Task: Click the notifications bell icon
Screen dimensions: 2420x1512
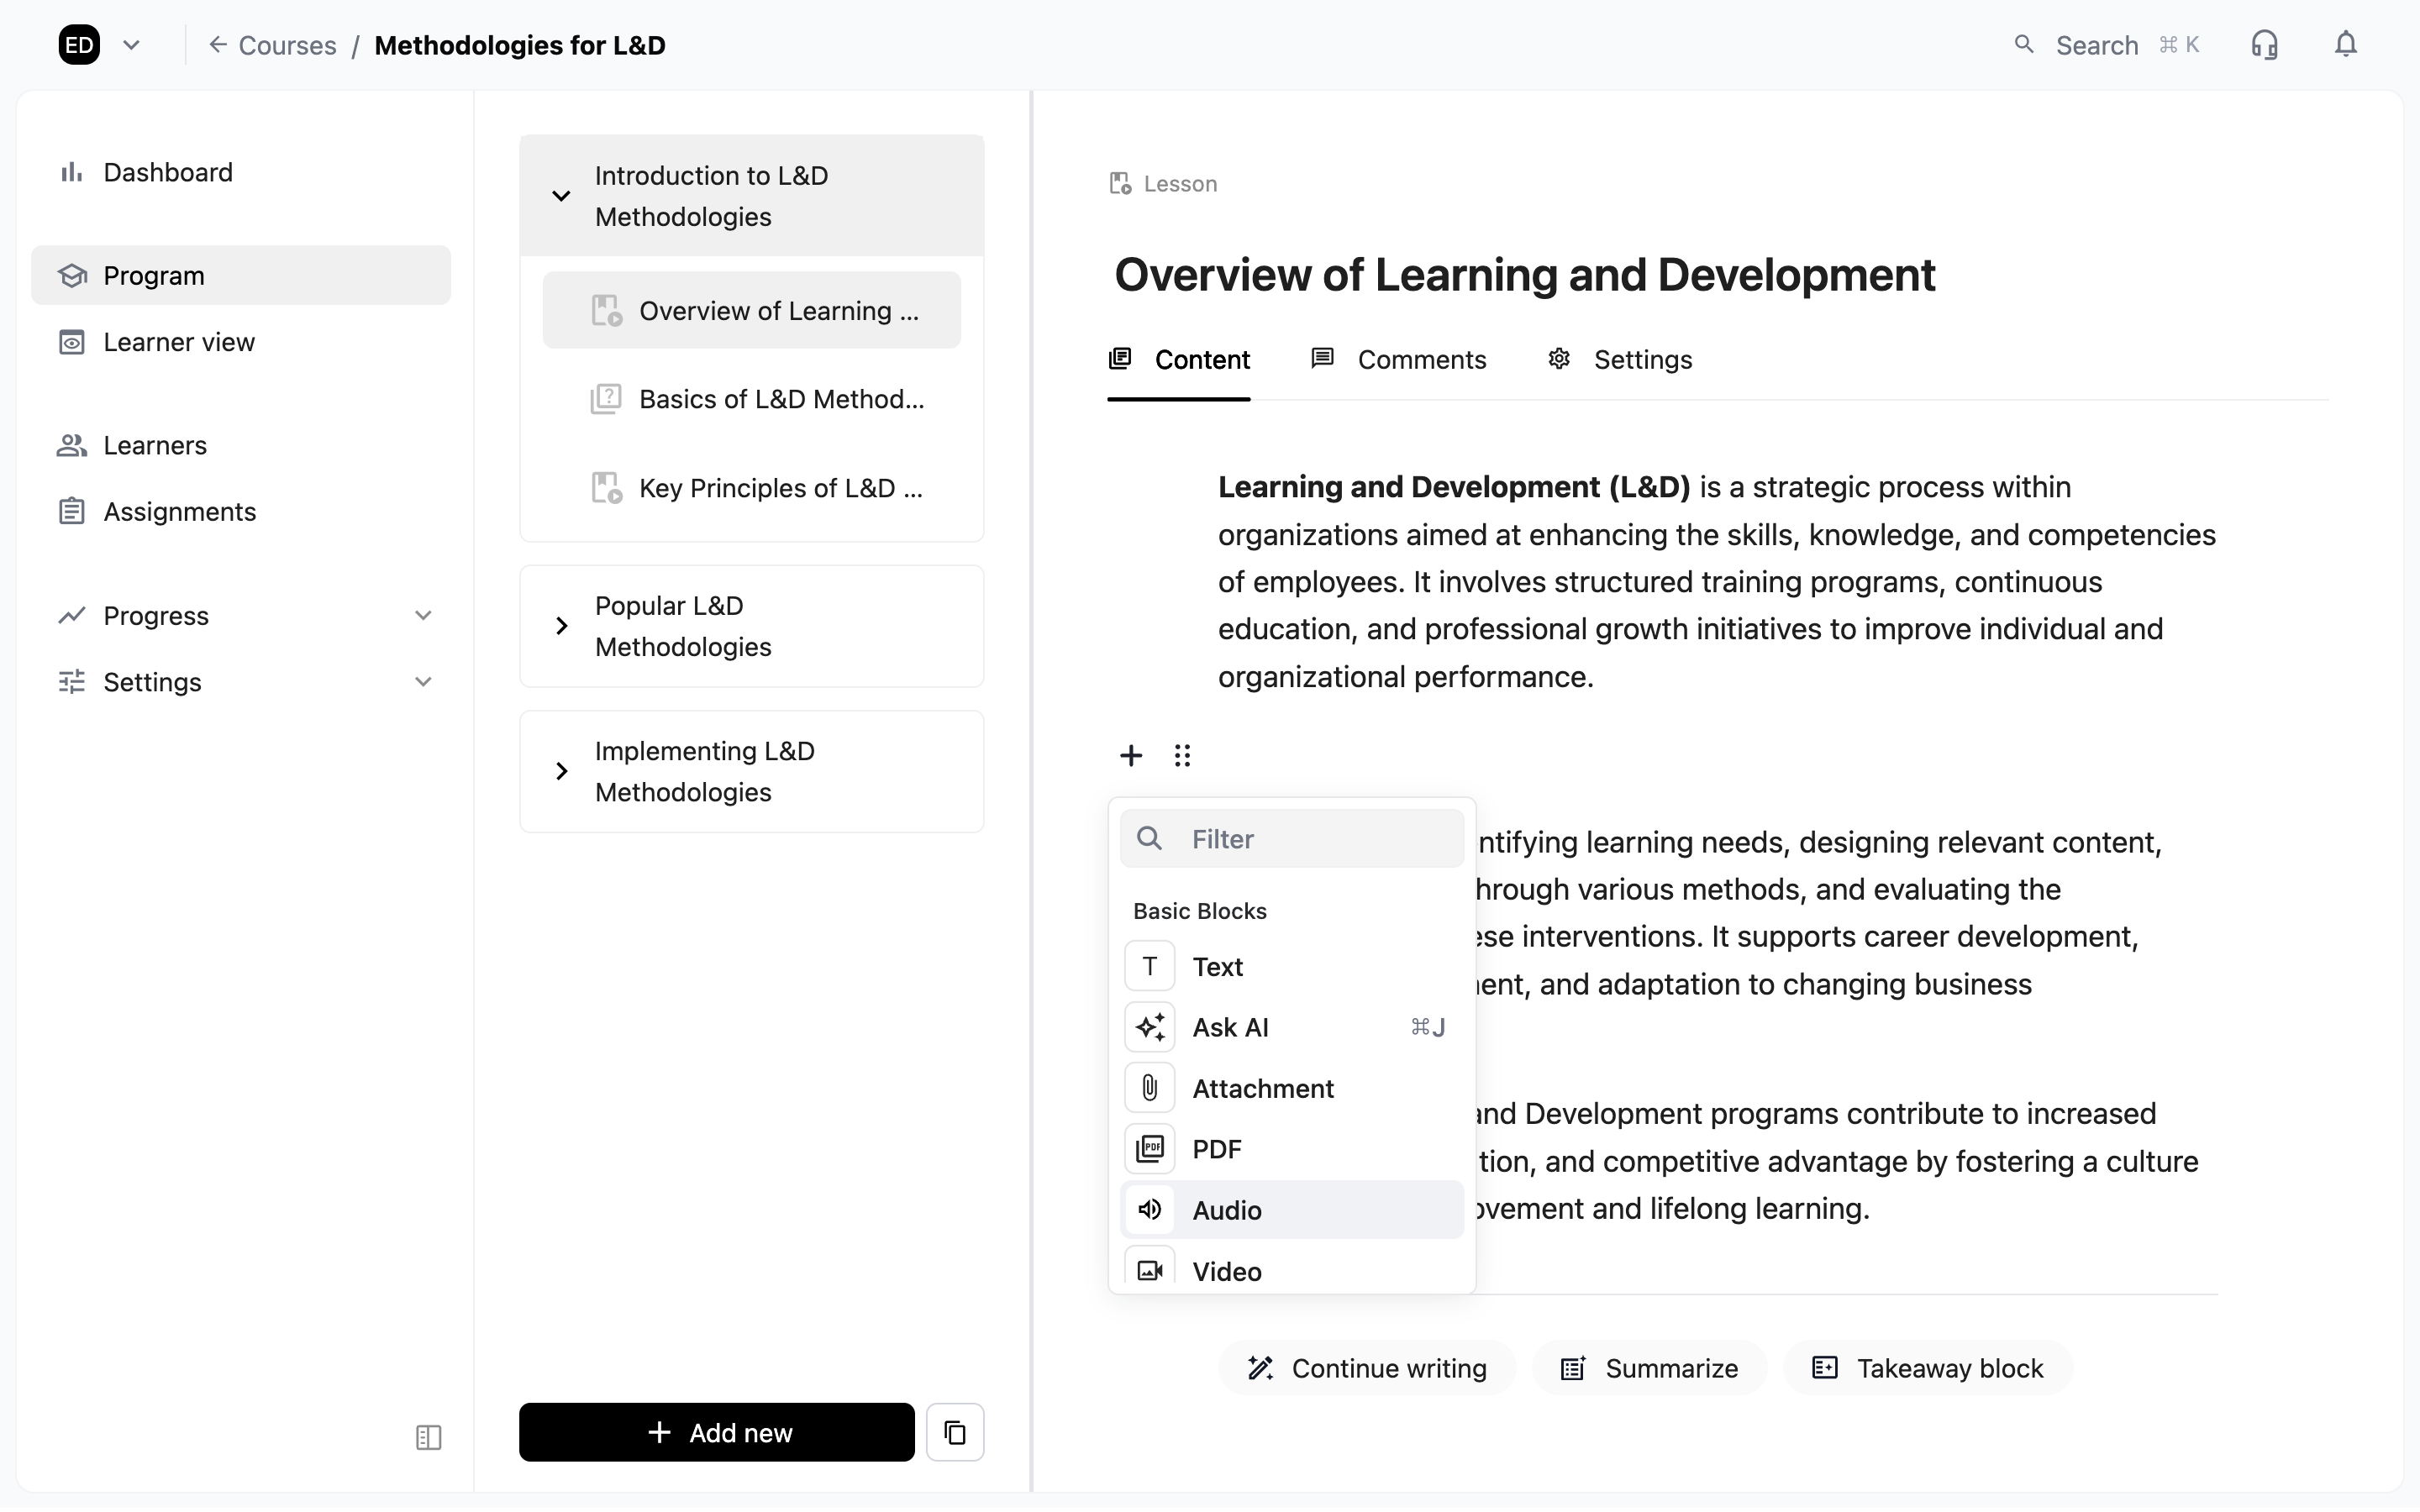Action: [2344, 44]
